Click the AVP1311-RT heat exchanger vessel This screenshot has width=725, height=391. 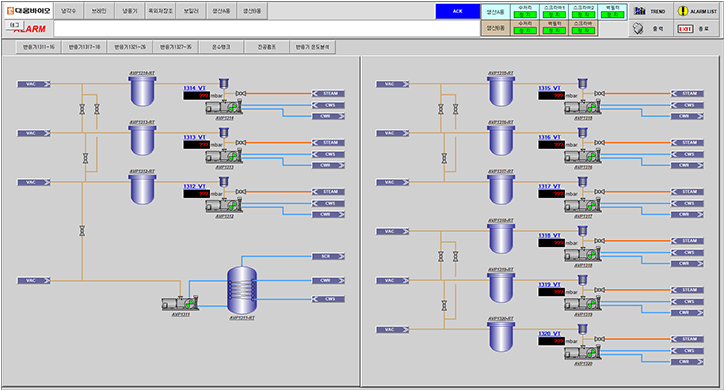pos(242,290)
